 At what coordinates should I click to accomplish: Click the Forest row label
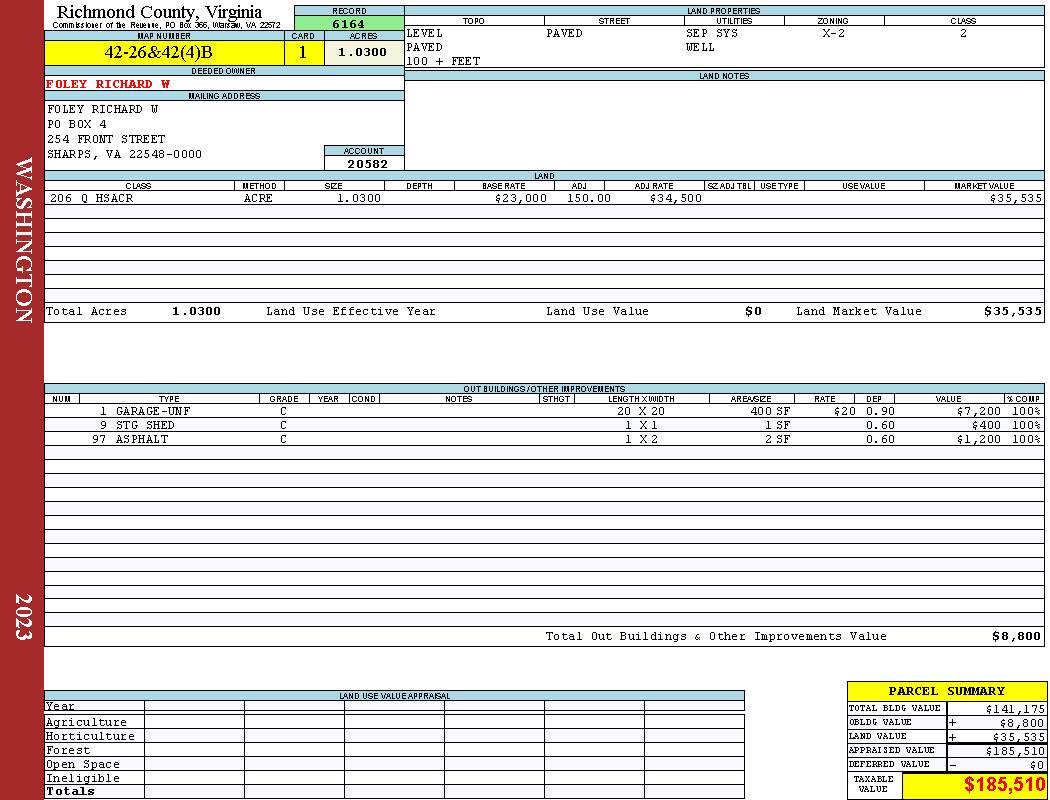(x=68, y=750)
